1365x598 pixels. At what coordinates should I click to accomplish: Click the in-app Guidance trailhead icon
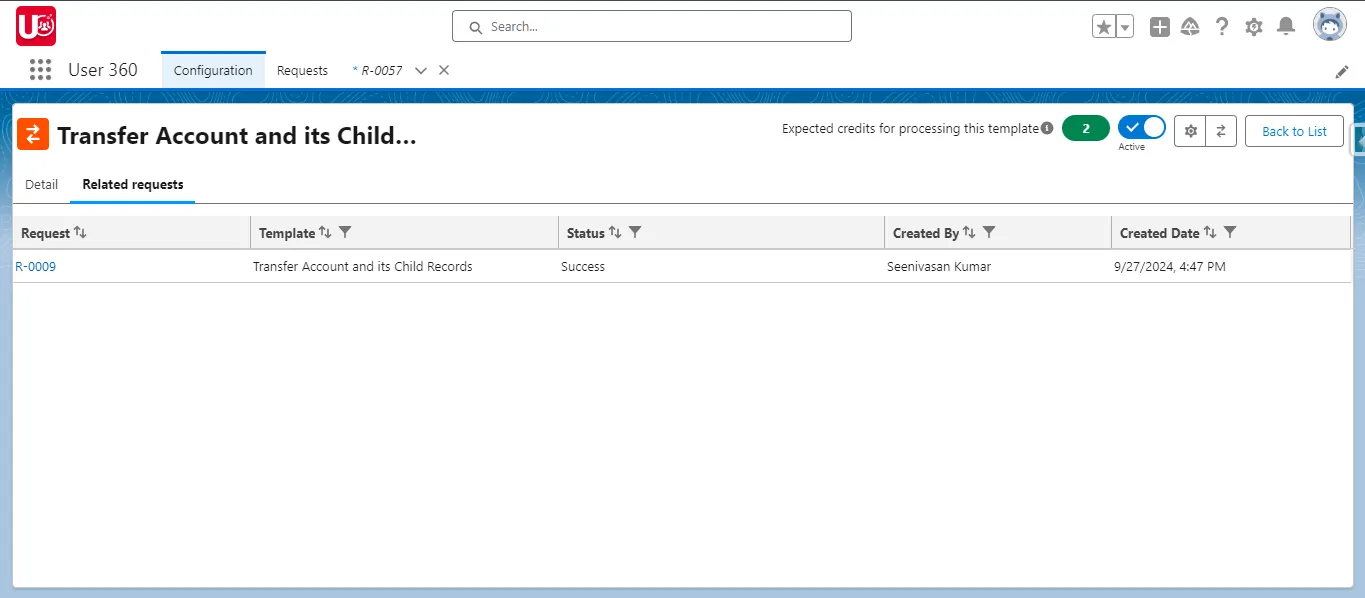pos(1190,27)
